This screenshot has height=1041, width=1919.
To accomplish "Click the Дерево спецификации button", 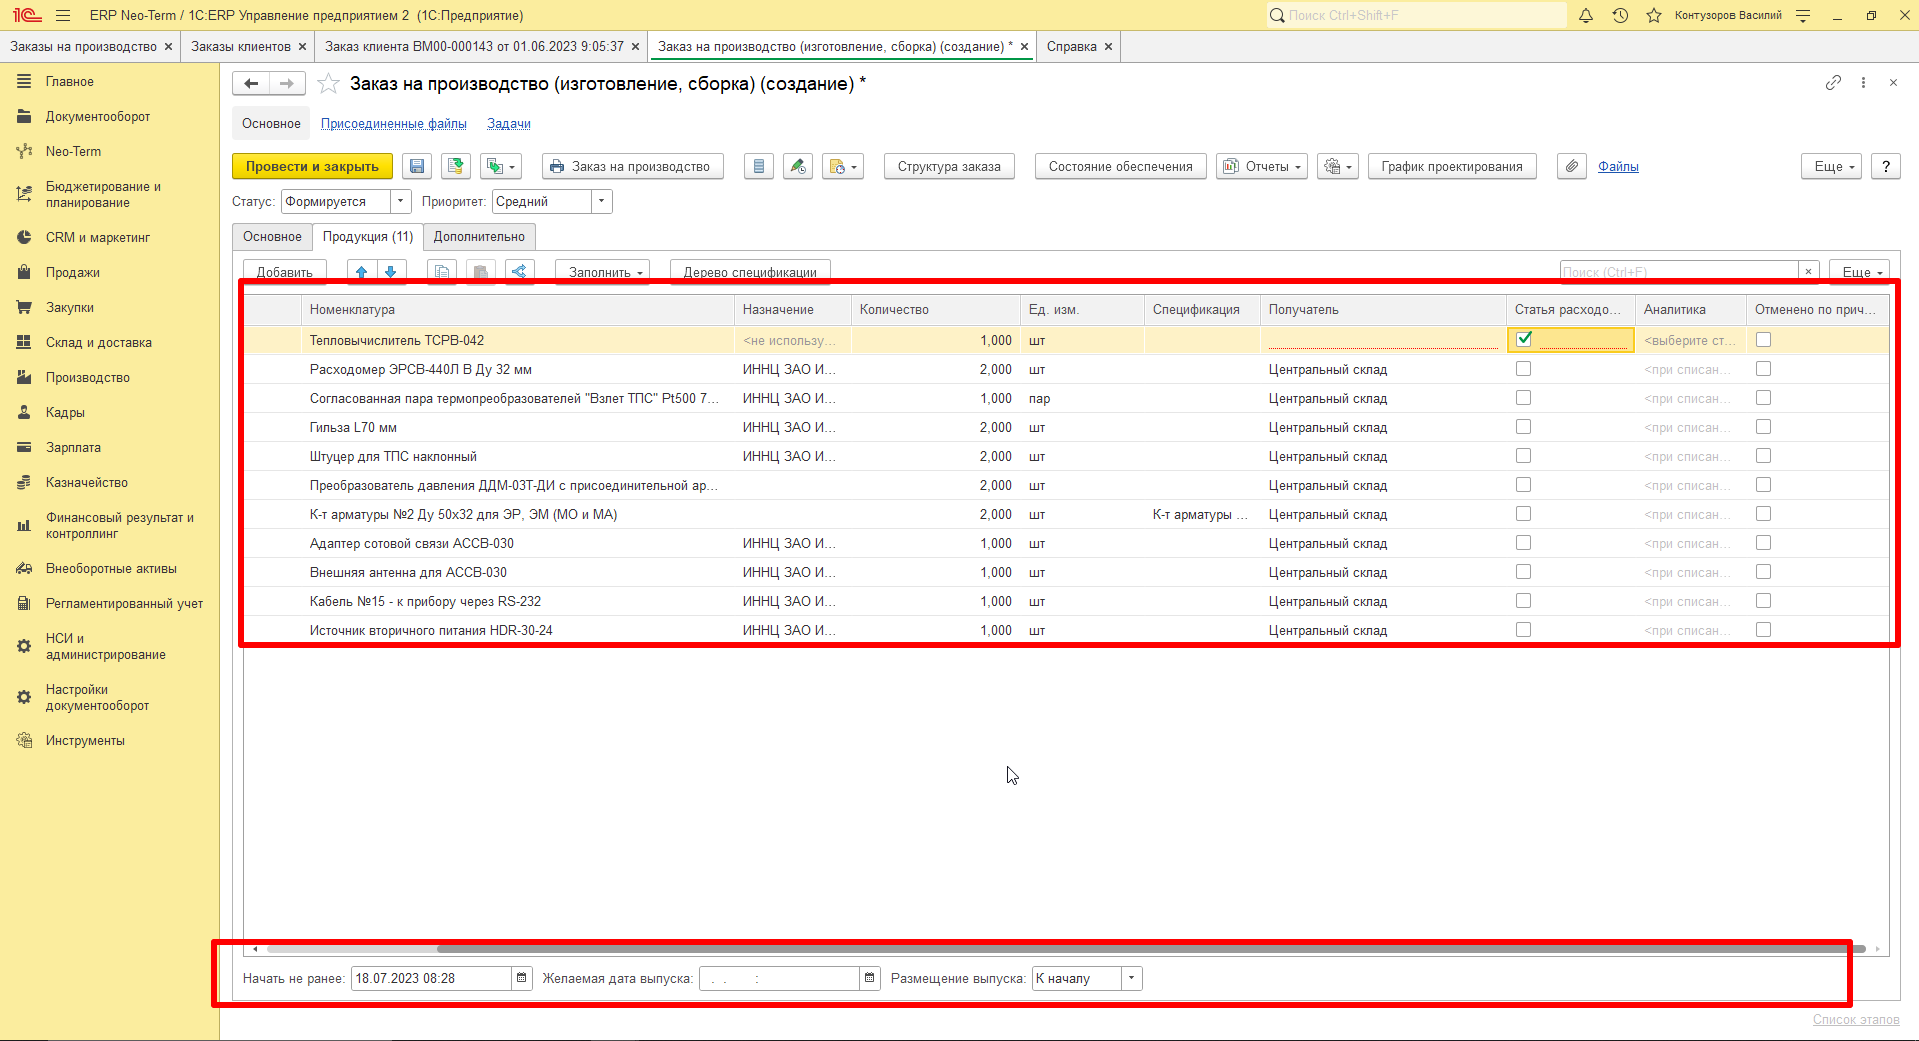I will (750, 272).
